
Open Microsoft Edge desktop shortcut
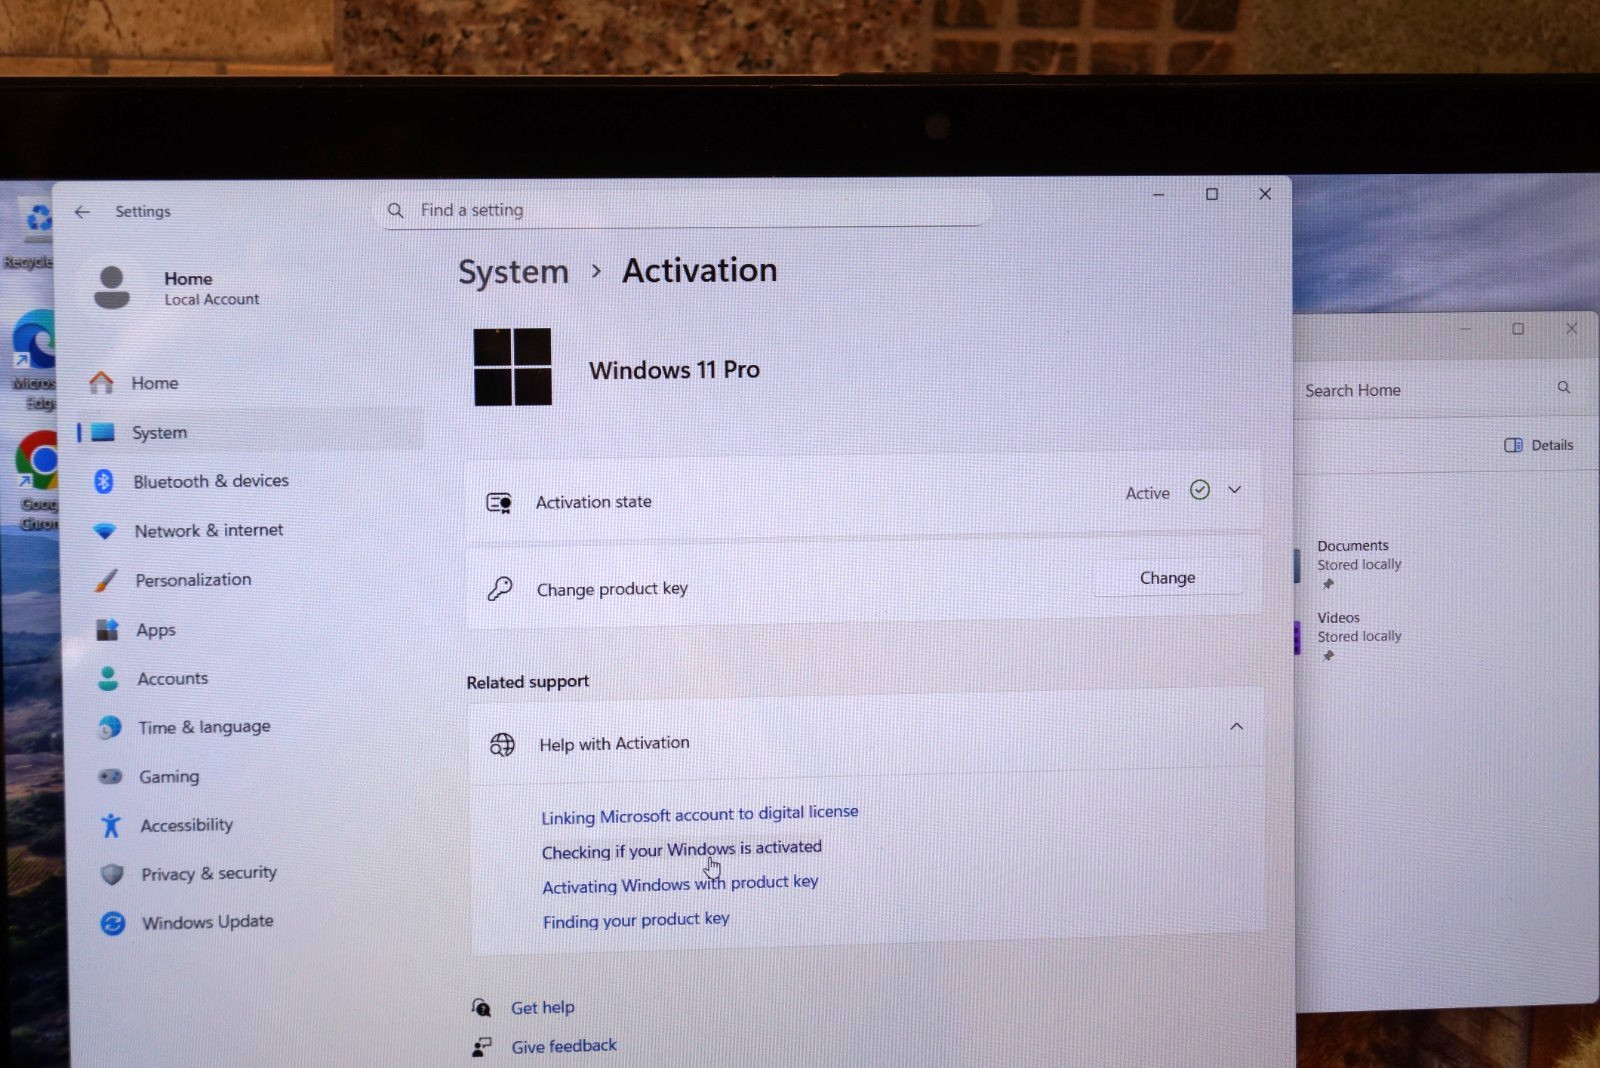coord(34,360)
